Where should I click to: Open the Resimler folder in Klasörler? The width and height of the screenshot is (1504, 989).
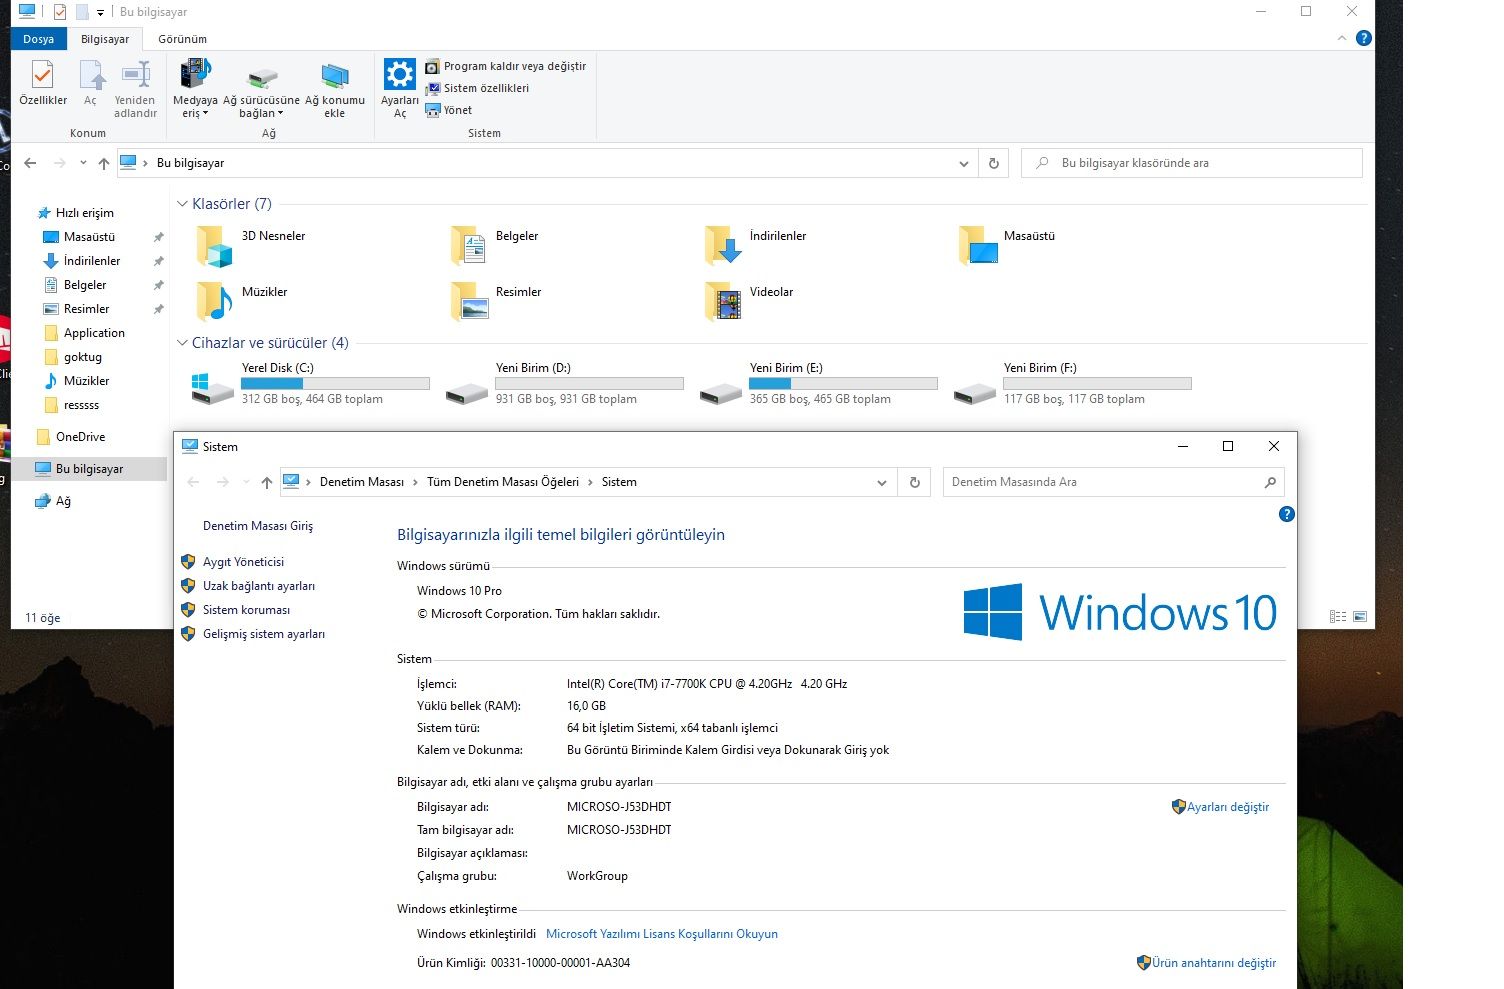point(468,300)
